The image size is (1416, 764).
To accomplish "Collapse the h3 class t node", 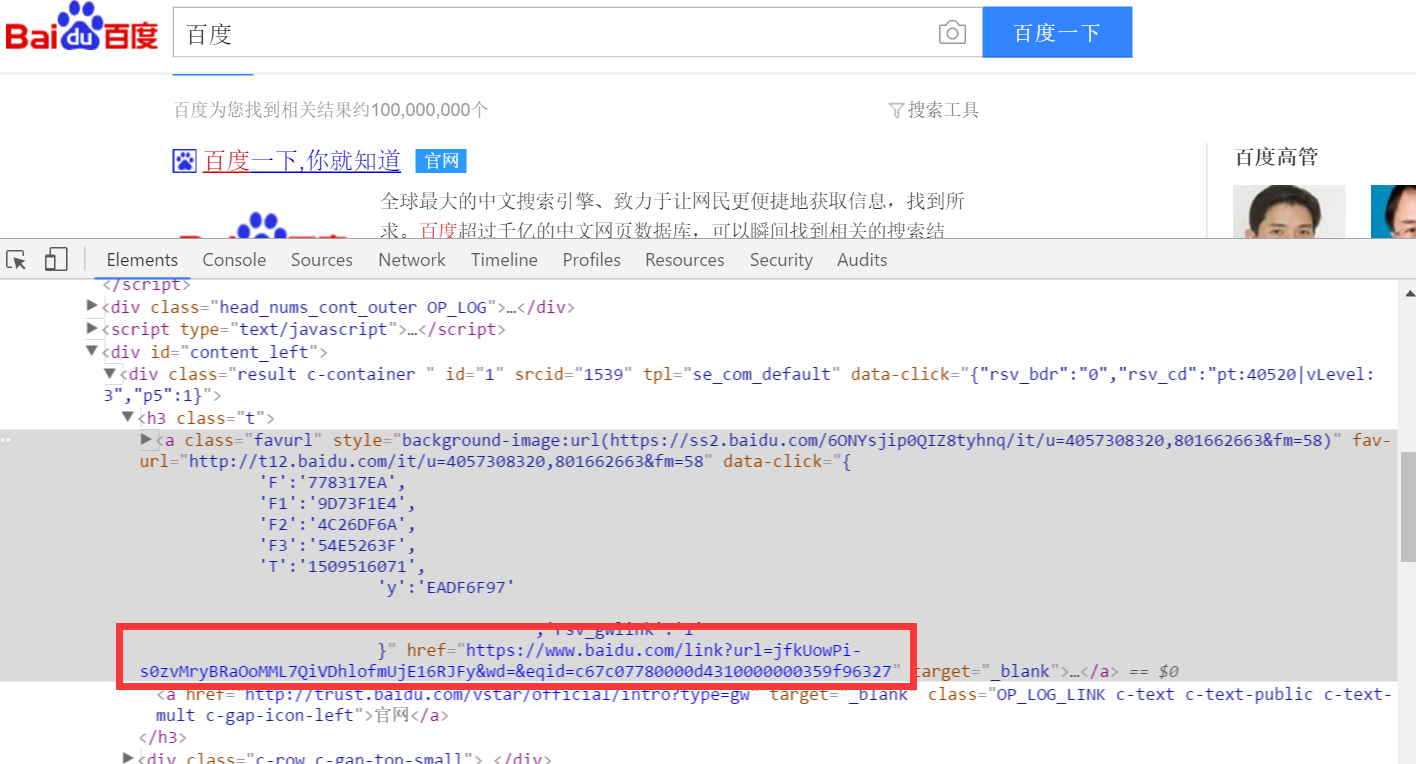I will (x=128, y=417).
